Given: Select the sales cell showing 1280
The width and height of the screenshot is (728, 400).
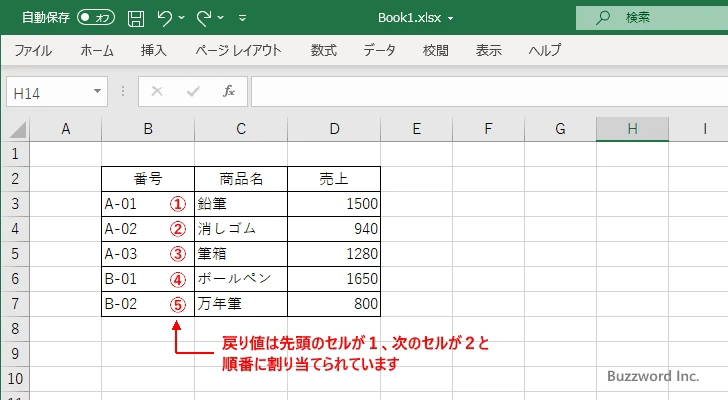Looking at the screenshot, I should [x=334, y=254].
